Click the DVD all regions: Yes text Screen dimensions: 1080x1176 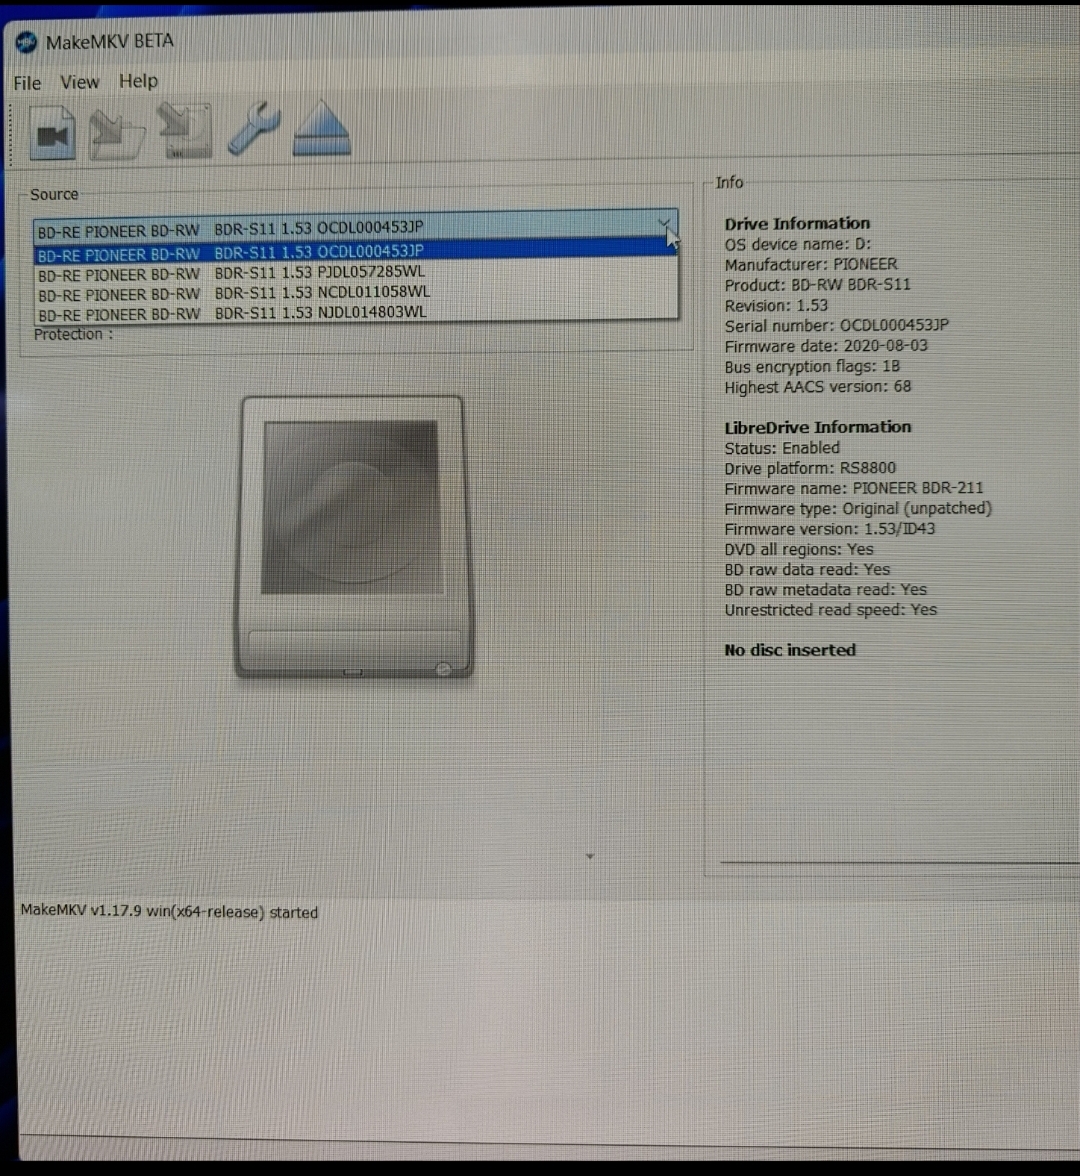799,549
